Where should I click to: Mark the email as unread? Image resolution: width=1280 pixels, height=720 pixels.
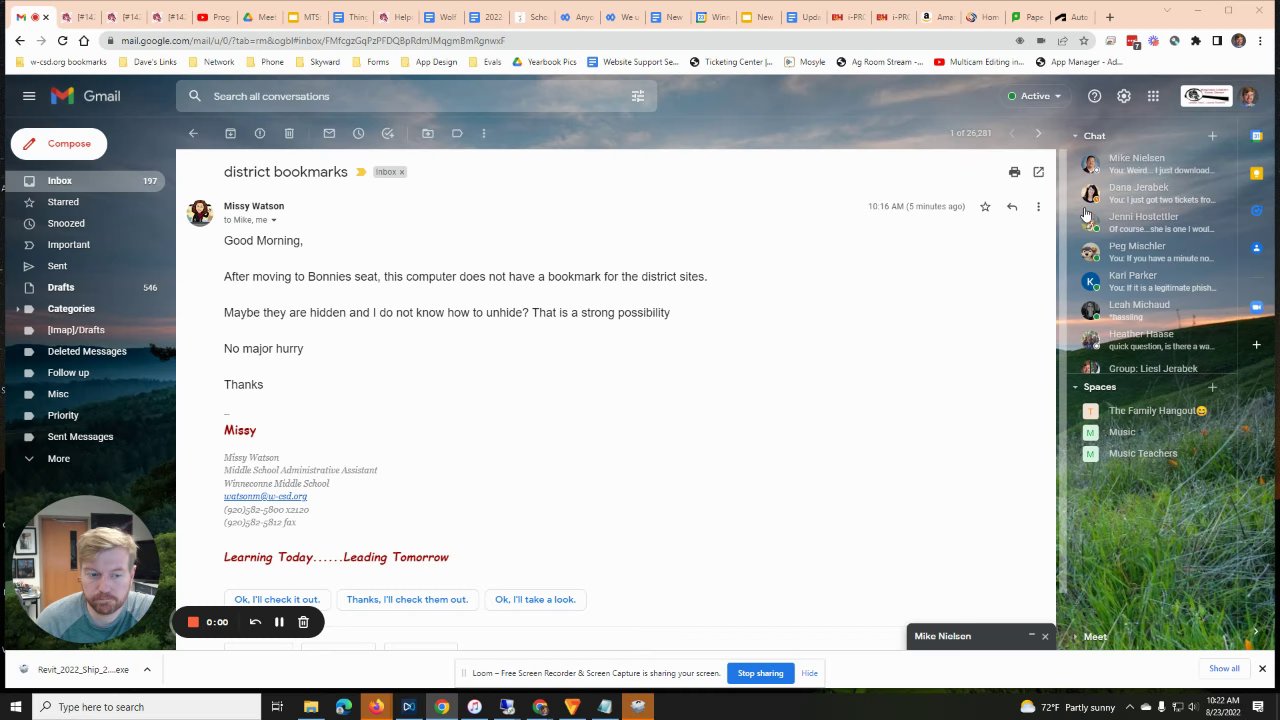329,133
